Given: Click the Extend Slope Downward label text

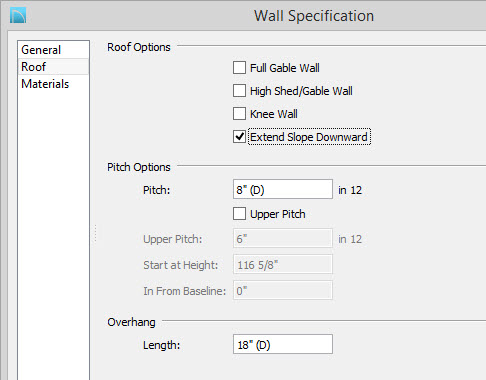Looking at the screenshot, I should (309, 137).
